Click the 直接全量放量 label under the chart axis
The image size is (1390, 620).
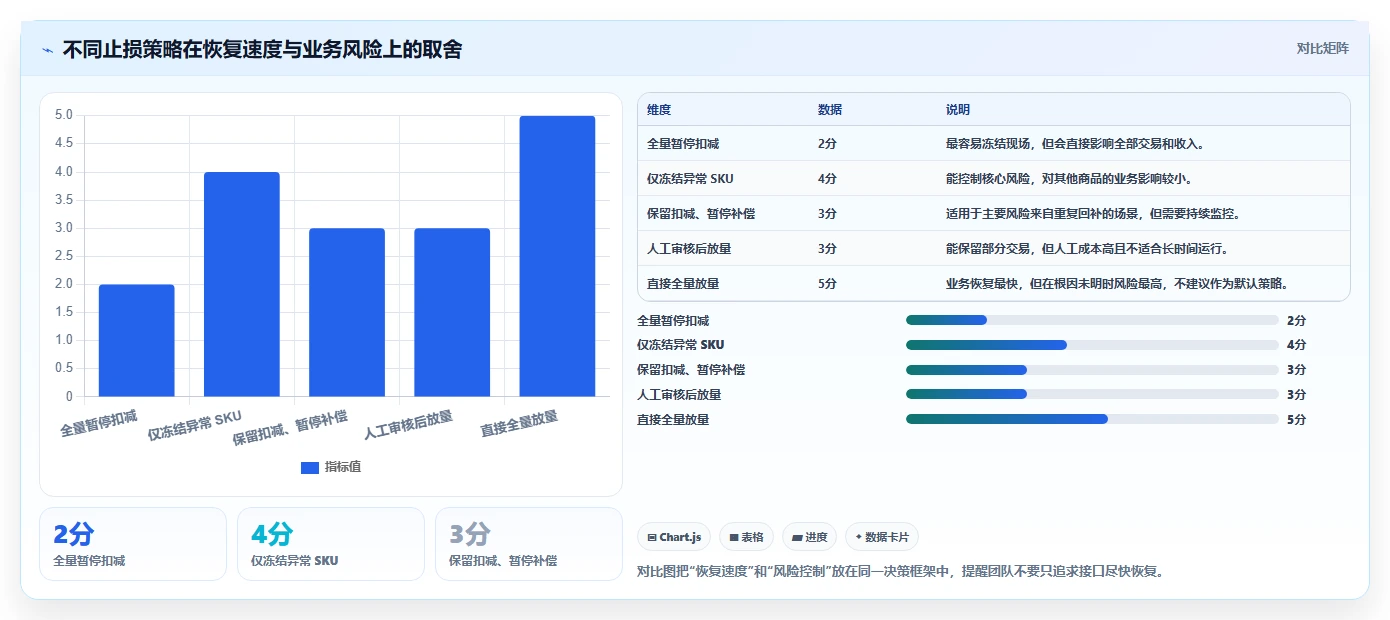(x=519, y=423)
